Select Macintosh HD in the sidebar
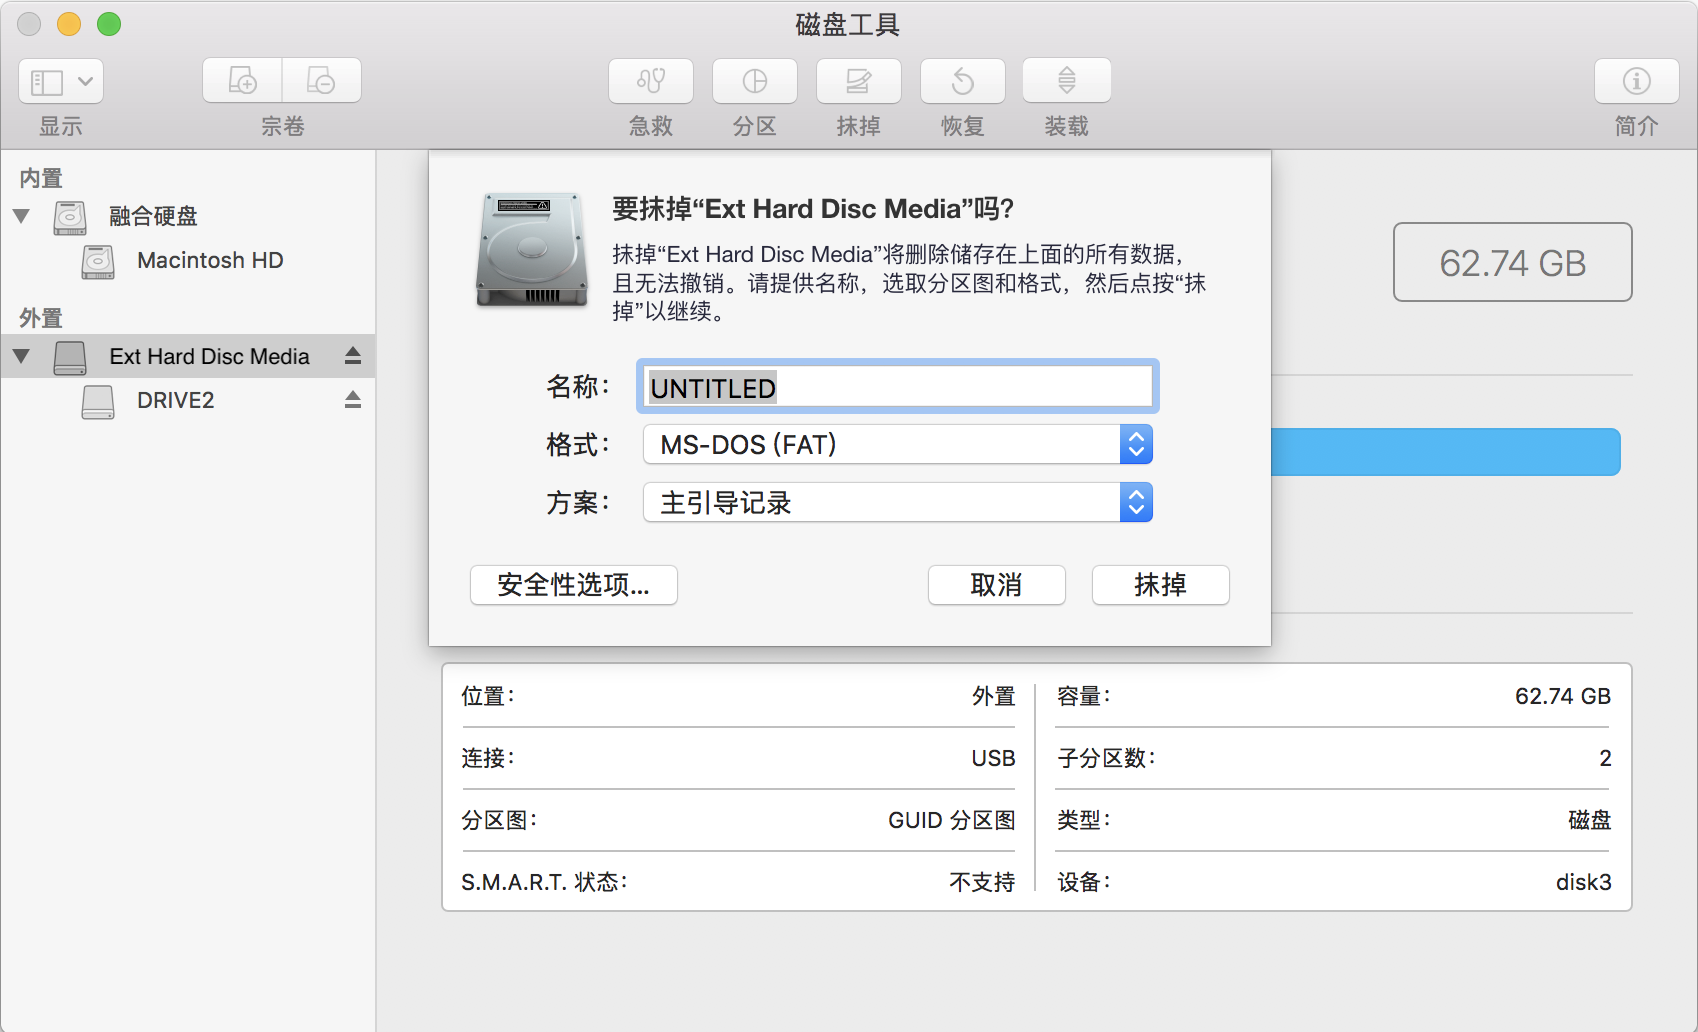 point(210,261)
